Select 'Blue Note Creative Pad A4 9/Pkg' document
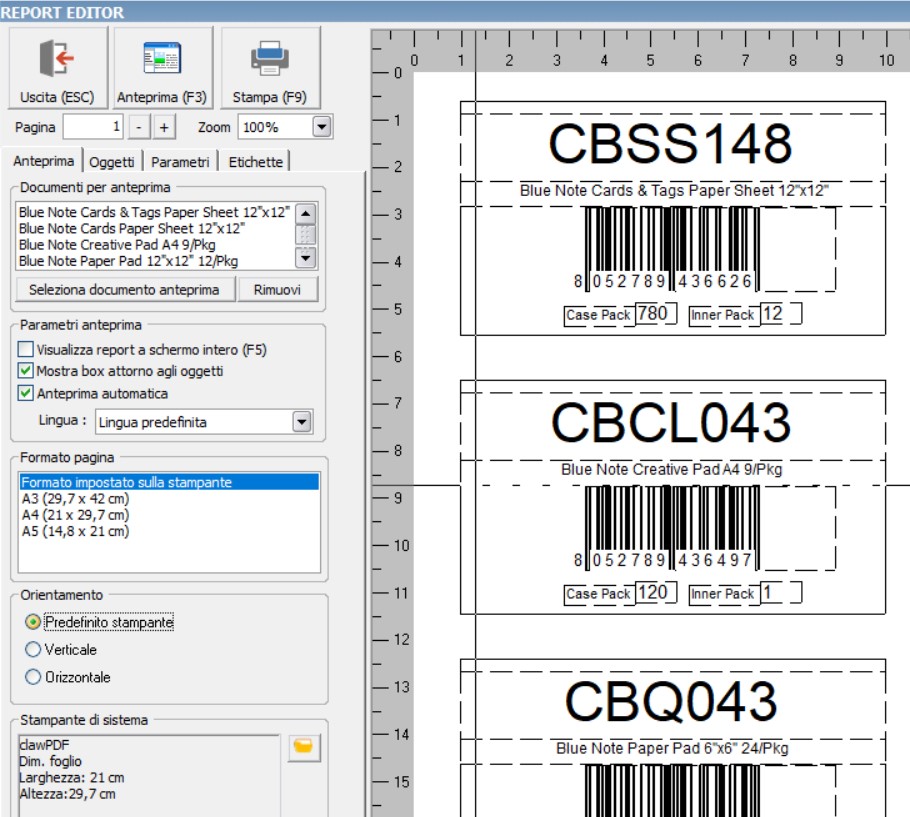910x817 pixels. point(117,244)
